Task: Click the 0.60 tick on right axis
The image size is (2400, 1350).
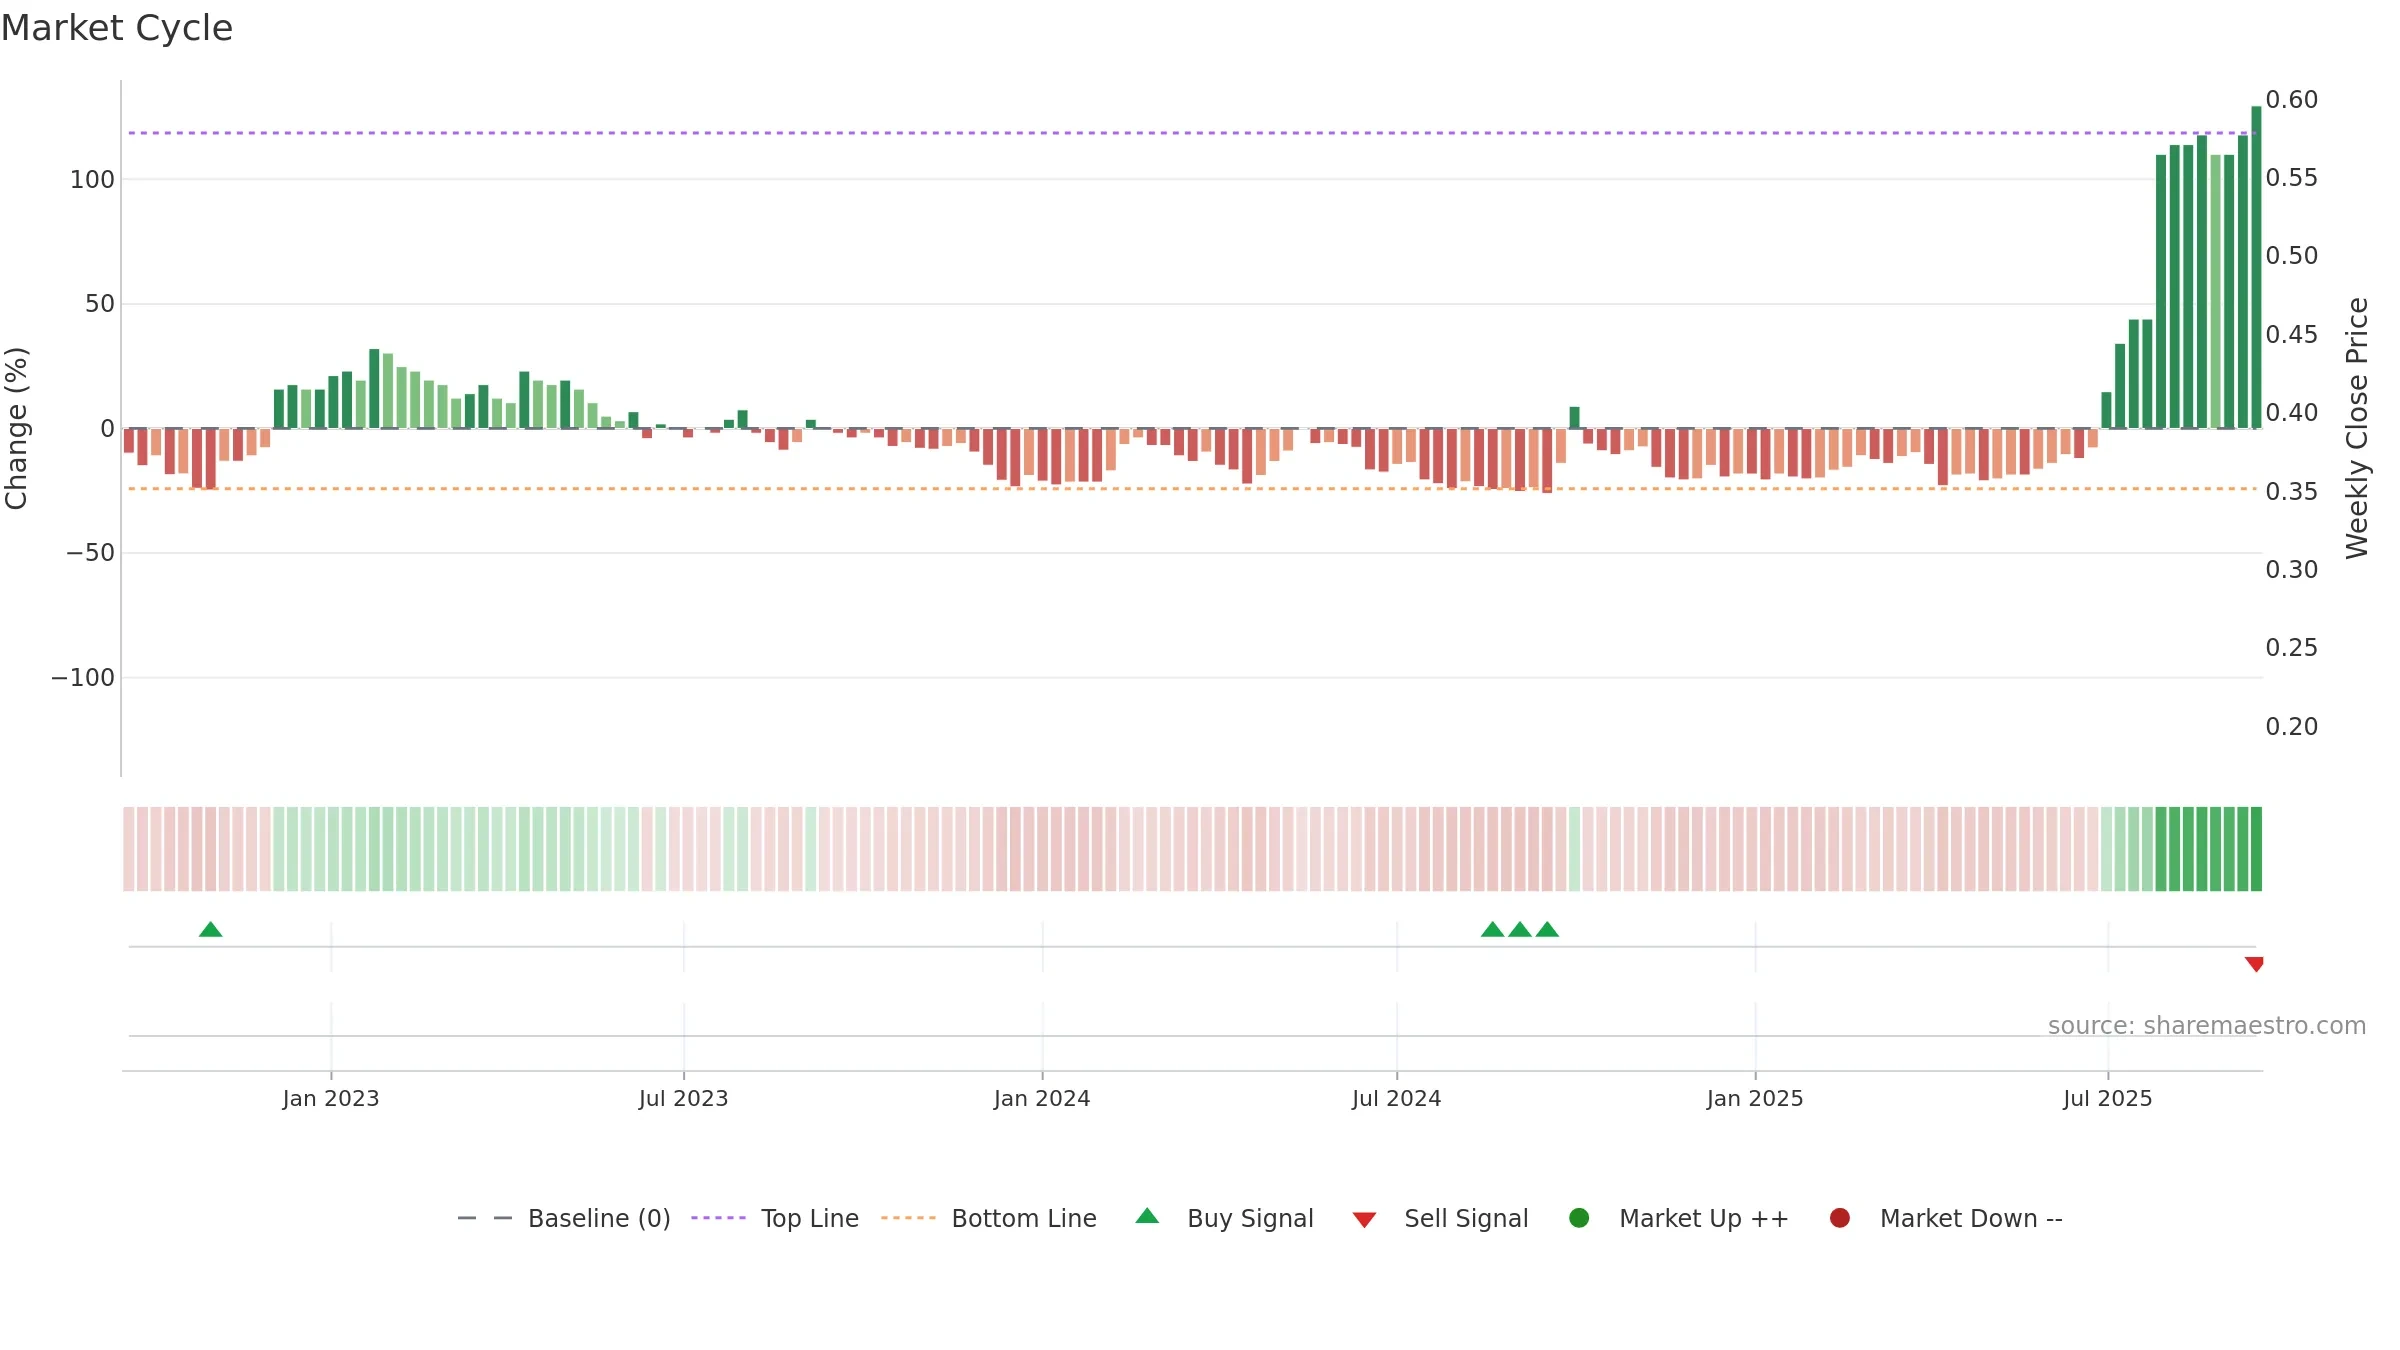Action: (x=2292, y=100)
